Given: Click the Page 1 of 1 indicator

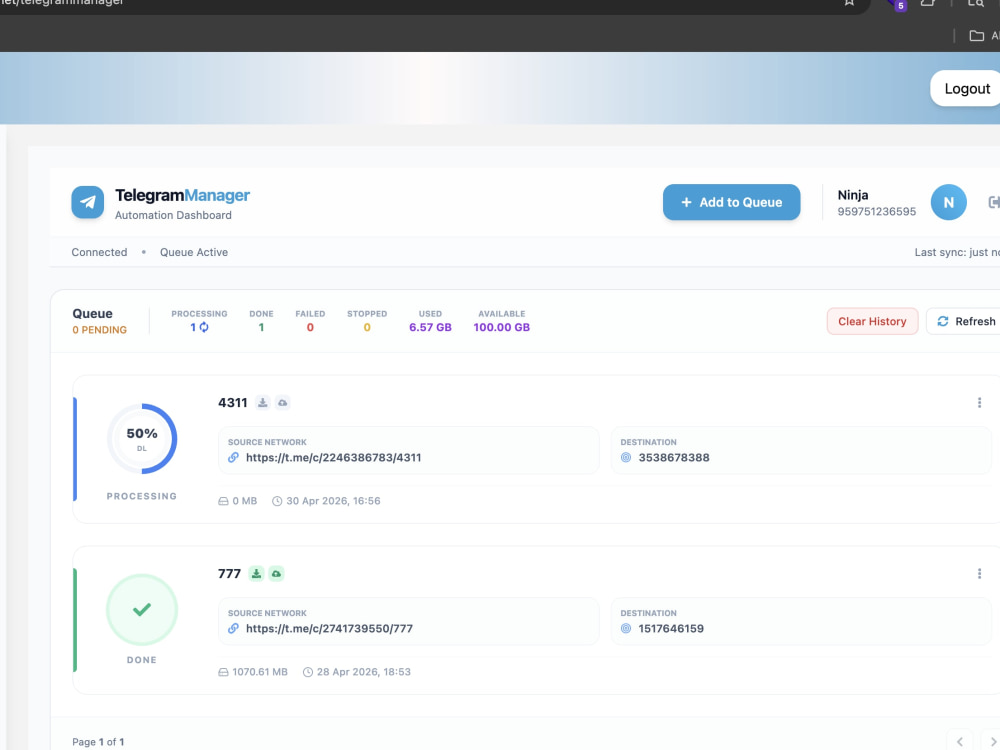Looking at the screenshot, I should point(98,742).
